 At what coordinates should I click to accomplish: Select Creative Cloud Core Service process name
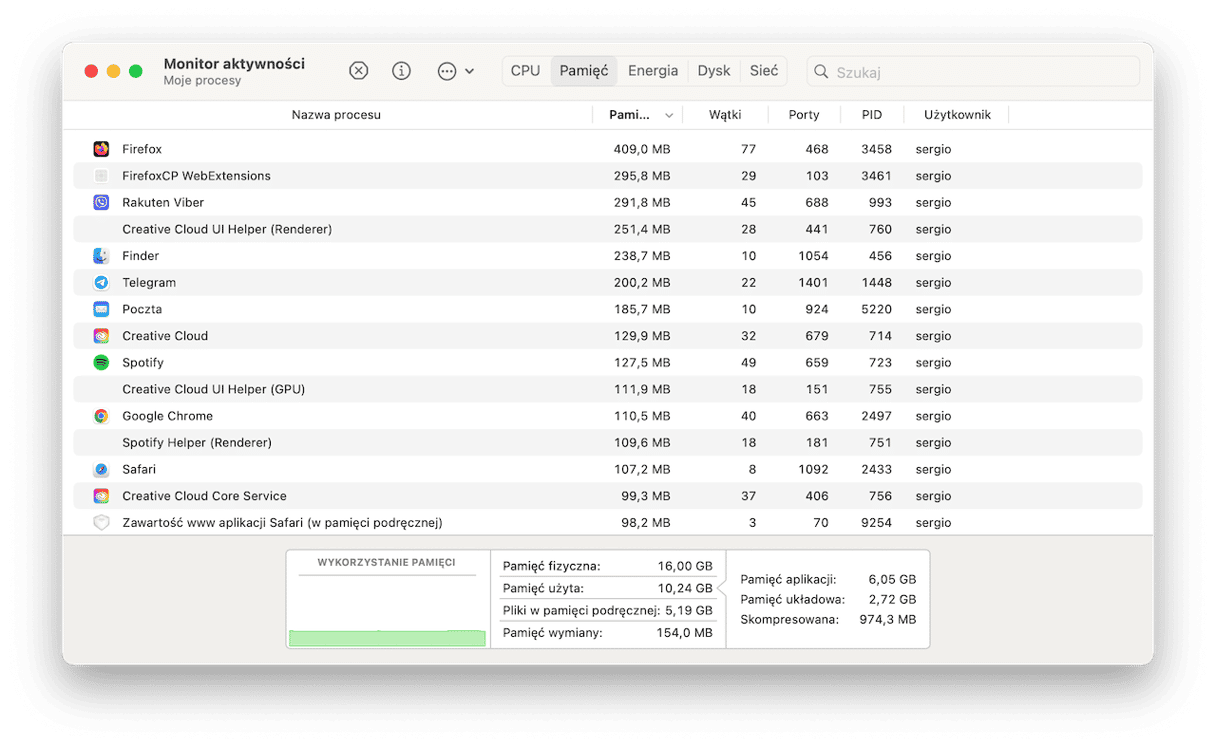coord(204,496)
